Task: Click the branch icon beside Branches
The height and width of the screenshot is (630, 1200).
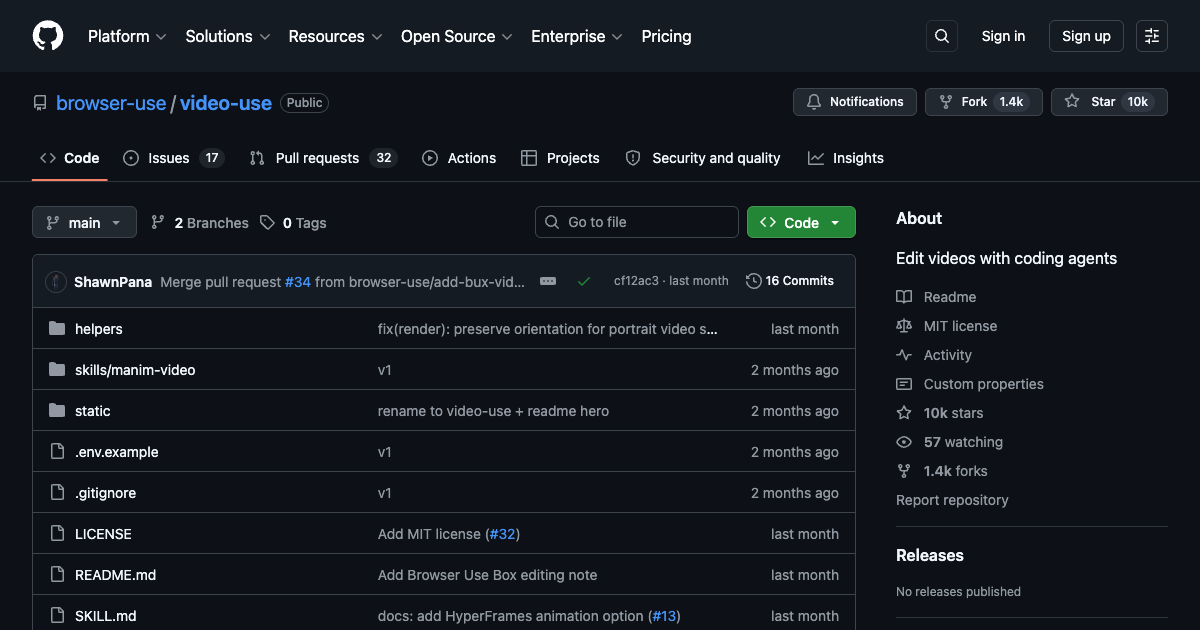Action: click(158, 223)
